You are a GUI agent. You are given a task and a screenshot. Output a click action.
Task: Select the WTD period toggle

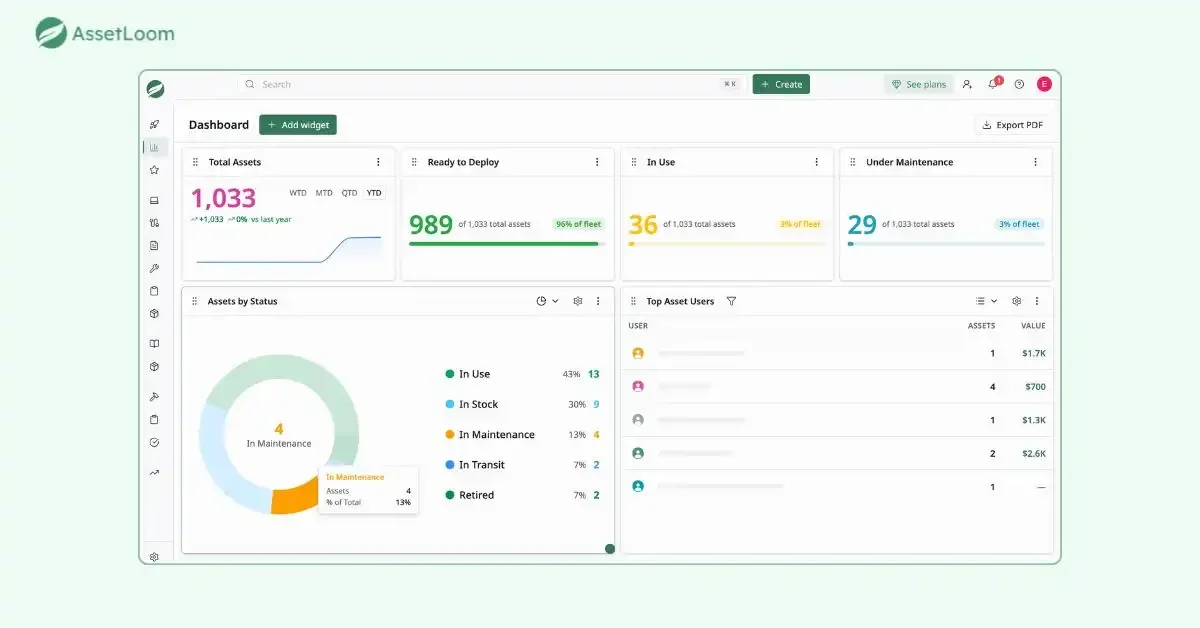[x=298, y=193]
